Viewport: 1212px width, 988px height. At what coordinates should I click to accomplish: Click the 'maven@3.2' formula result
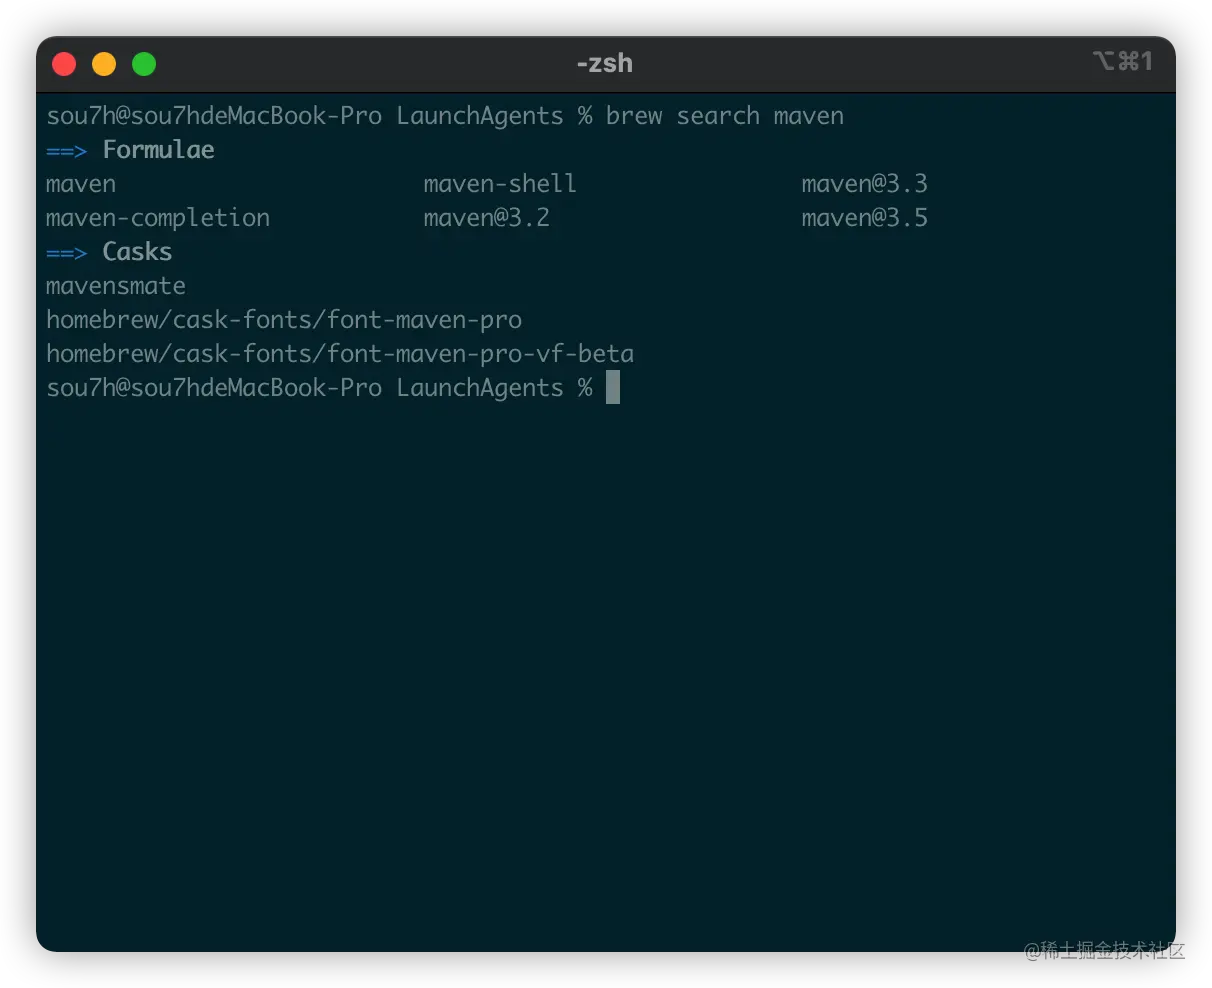tap(487, 218)
